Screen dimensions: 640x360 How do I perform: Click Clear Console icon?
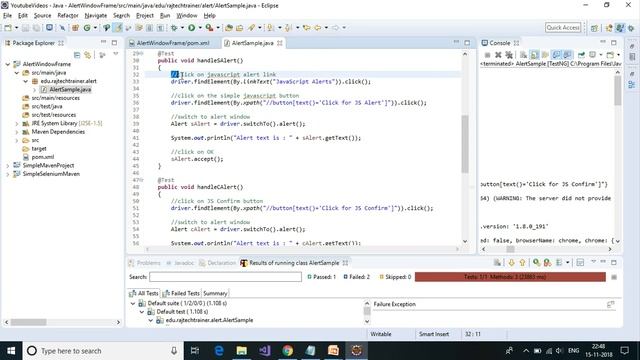pyautogui.click(x=523, y=55)
